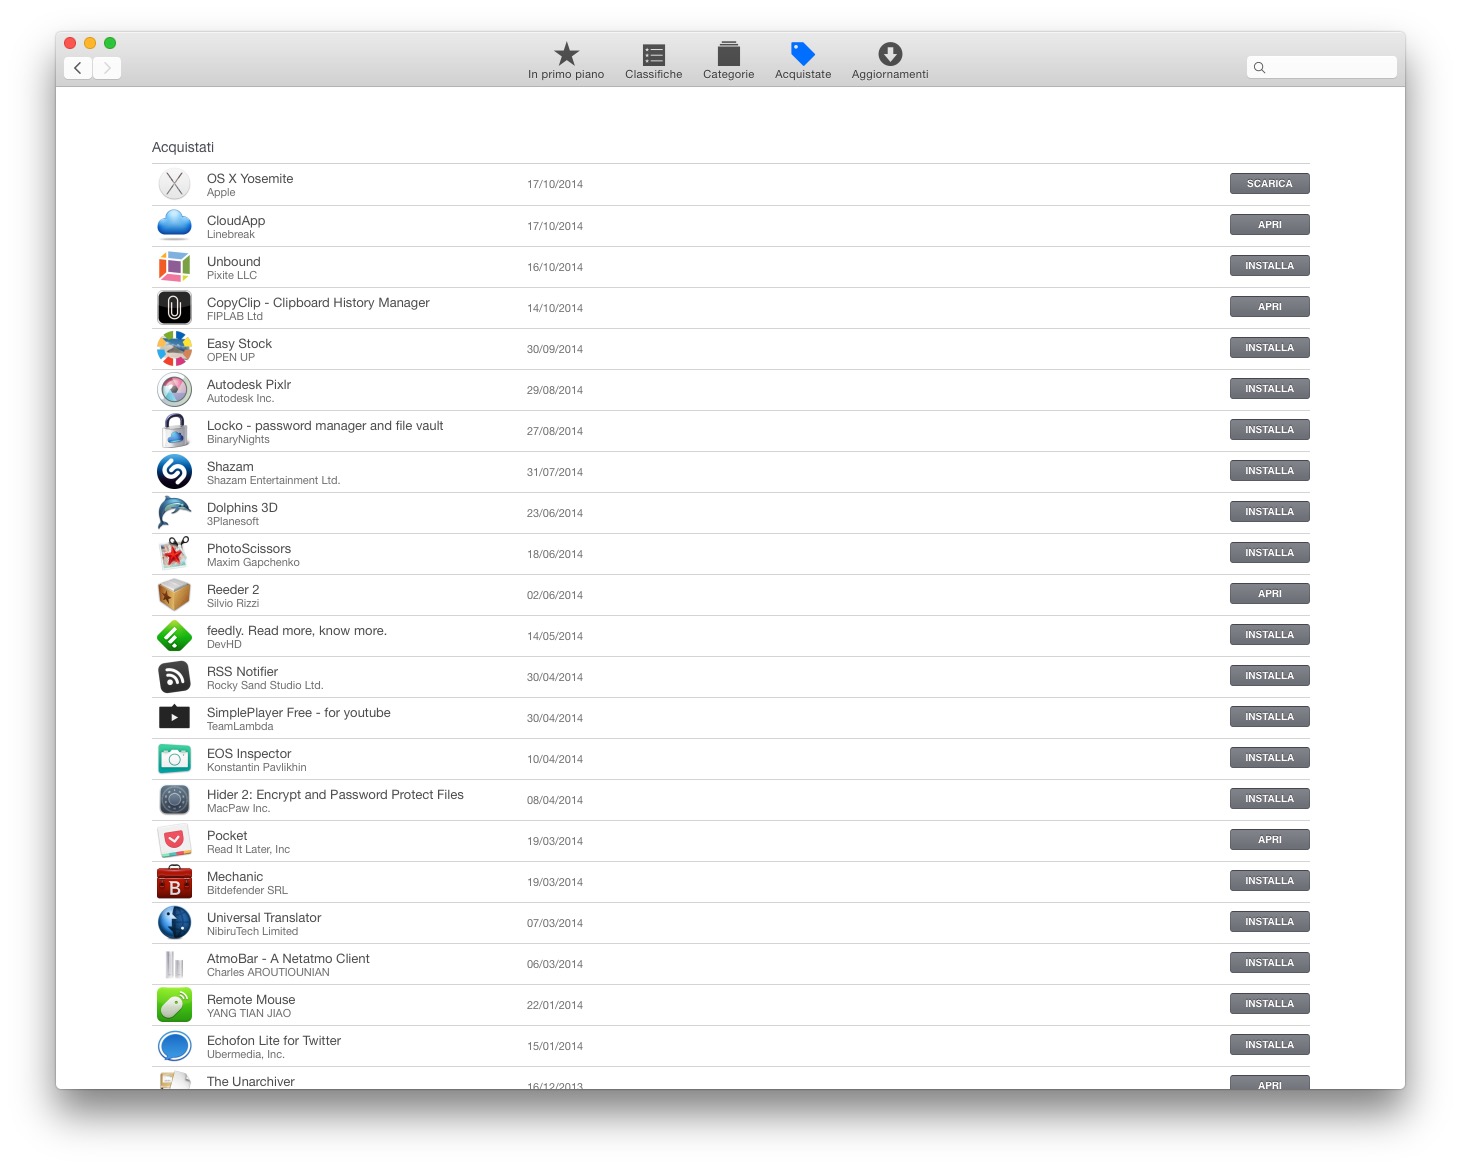
Task: Click the OS X Yosemite app icon
Action: pos(174,184)
